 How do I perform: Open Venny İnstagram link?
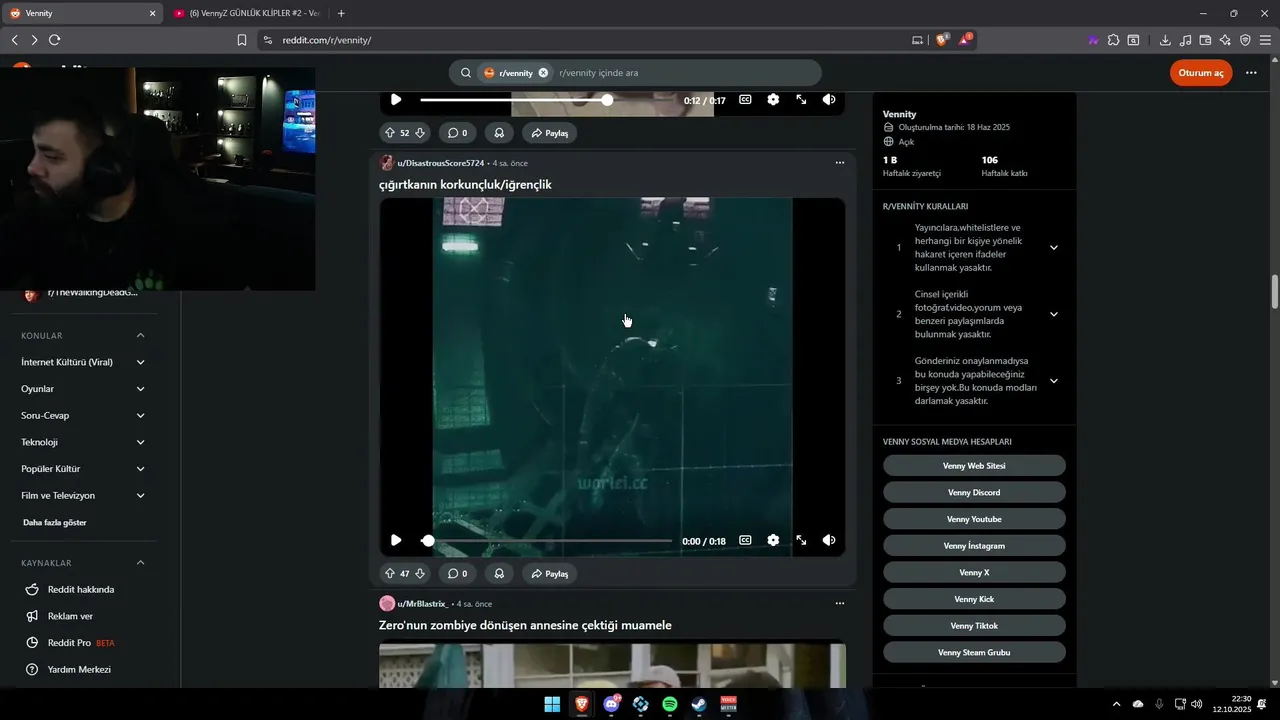974,546
